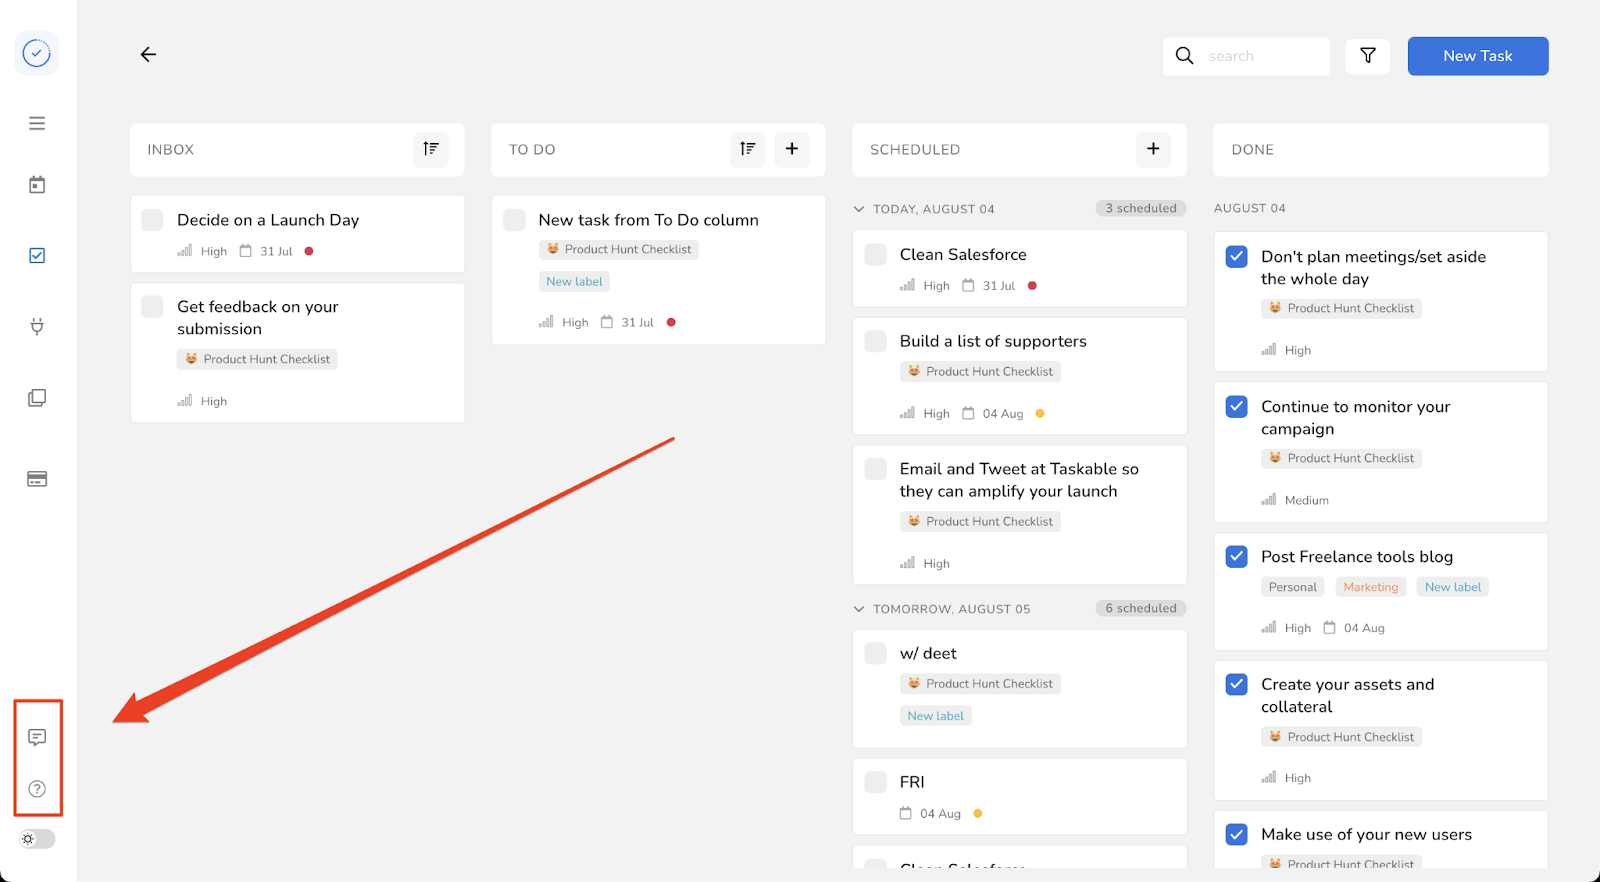Image resolution: width=1600 pixels, height=882 pixels.
Task: Open the copy pages icon in sidebar
Action: click(37, 398)
